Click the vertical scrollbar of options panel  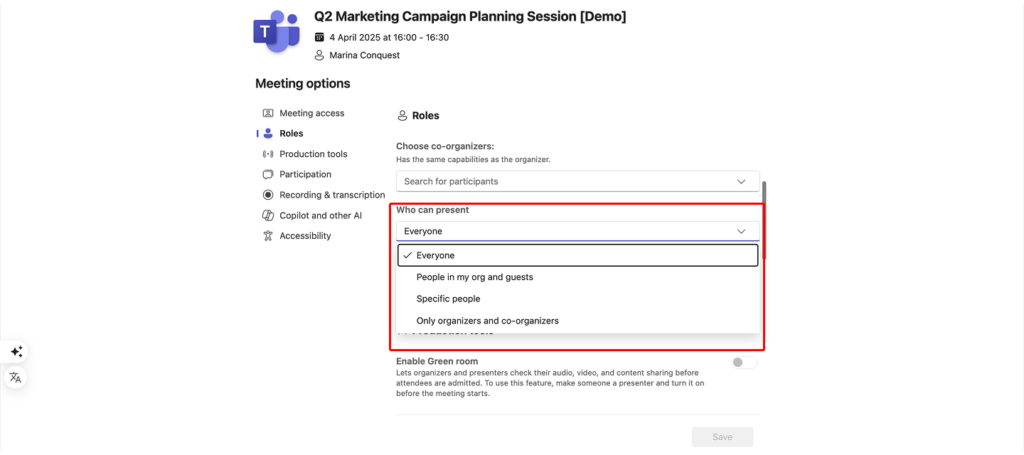tap(764, 221)
